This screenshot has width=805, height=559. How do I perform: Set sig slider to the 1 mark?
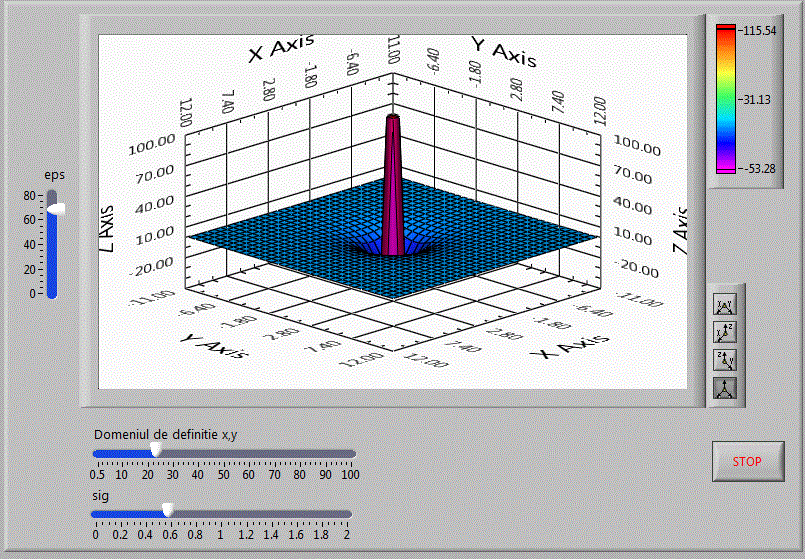click(x=221, y=515)
